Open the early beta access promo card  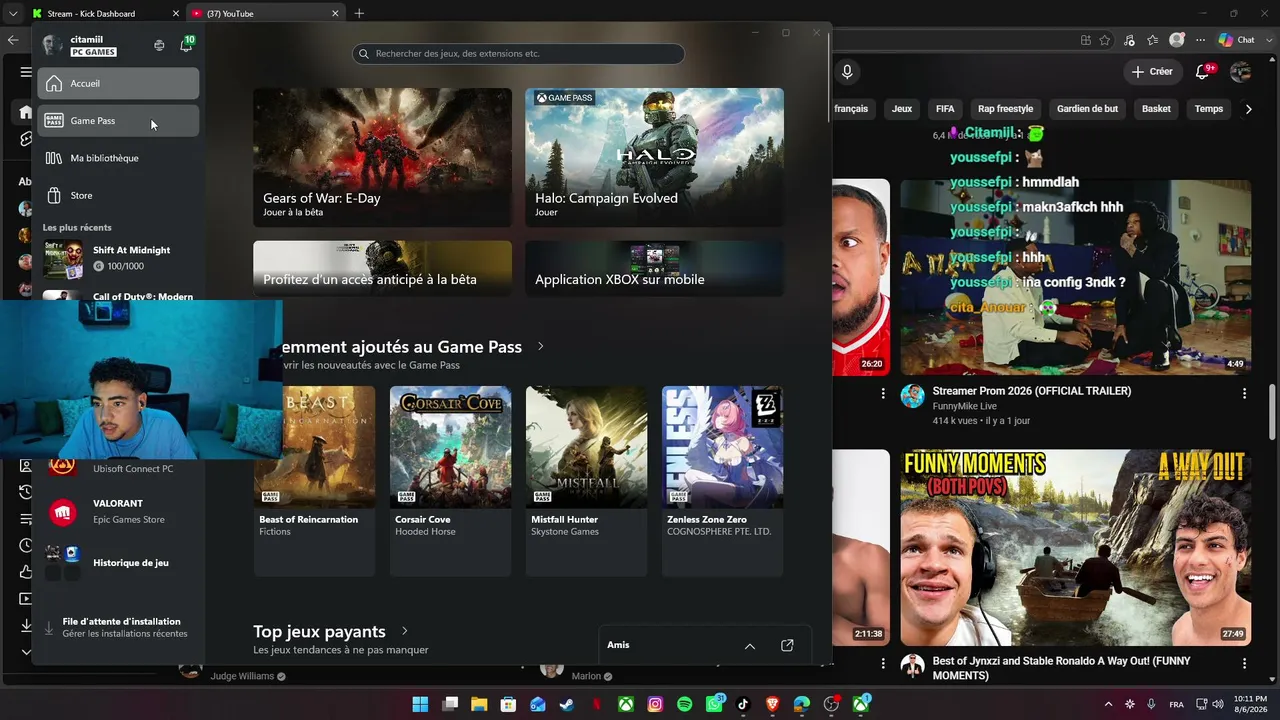382,268
